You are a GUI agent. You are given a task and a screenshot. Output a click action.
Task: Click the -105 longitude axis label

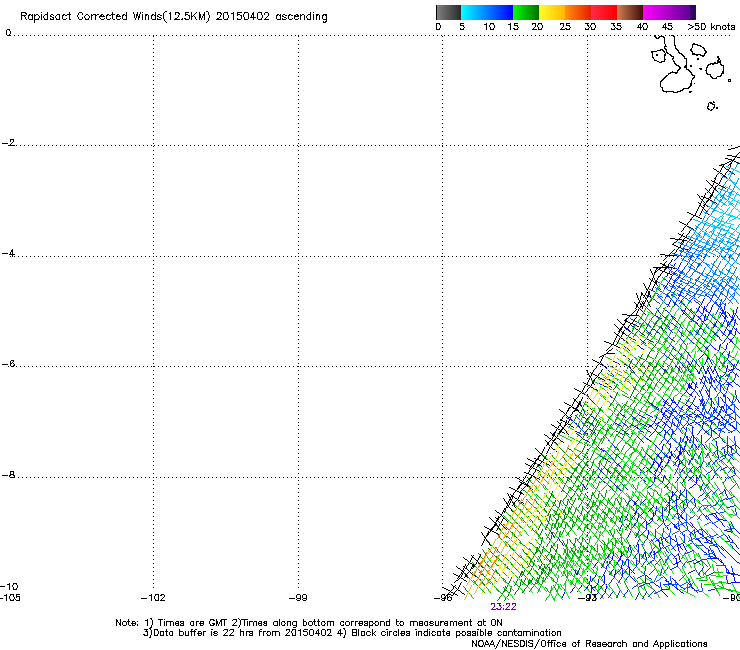click(x=10, y=598)
